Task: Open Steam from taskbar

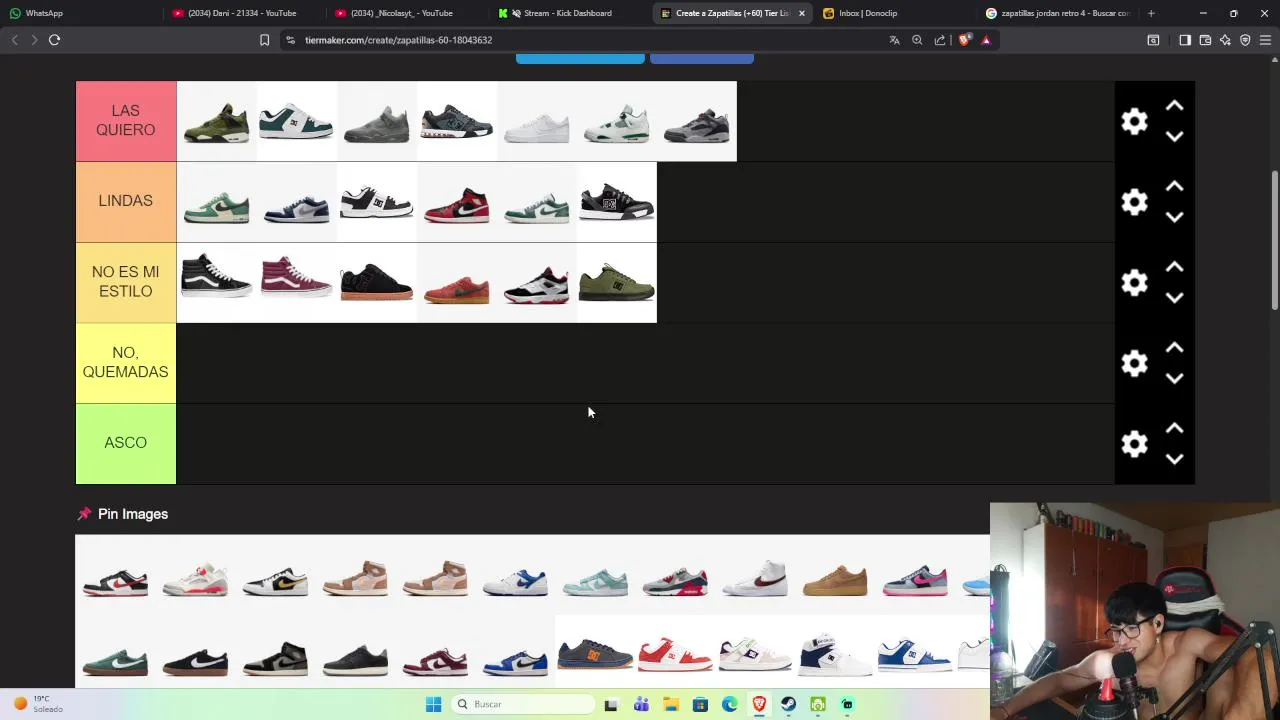Action: (788, 704)
